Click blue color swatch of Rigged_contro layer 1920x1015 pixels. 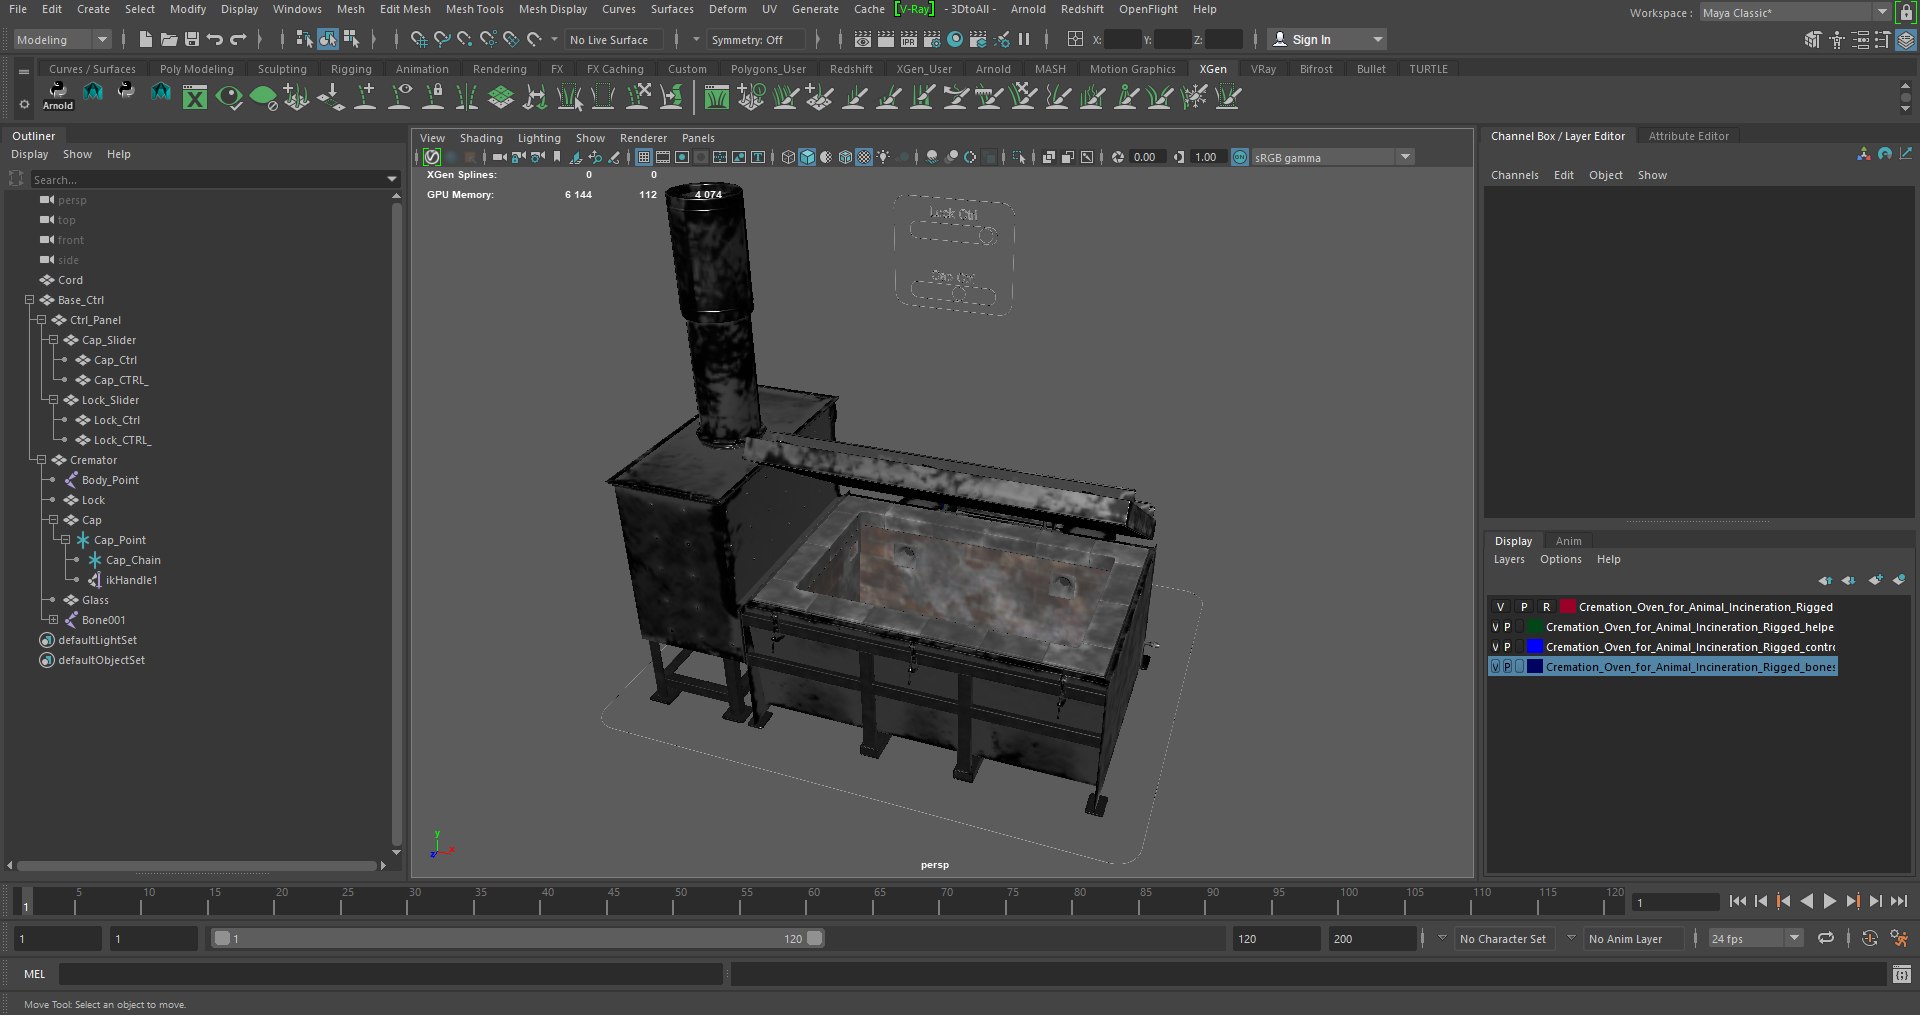click(1535, 647)
